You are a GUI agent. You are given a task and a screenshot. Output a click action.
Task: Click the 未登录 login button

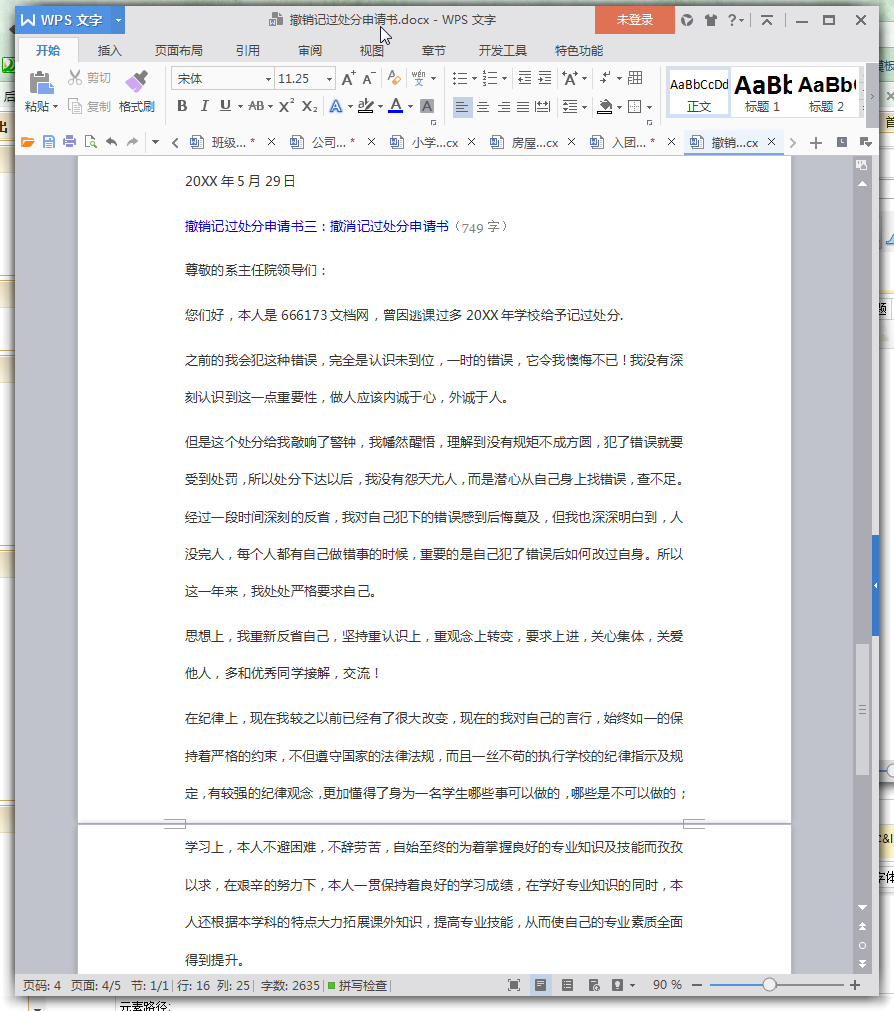point(634,20)
